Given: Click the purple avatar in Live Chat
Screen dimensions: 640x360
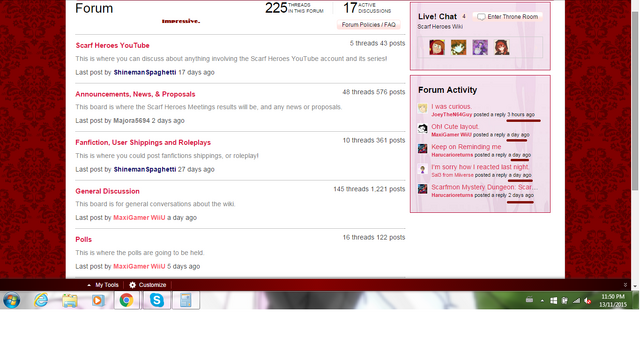Looking at the screenshot, I should pyautogui.click(x=480, y=47).
